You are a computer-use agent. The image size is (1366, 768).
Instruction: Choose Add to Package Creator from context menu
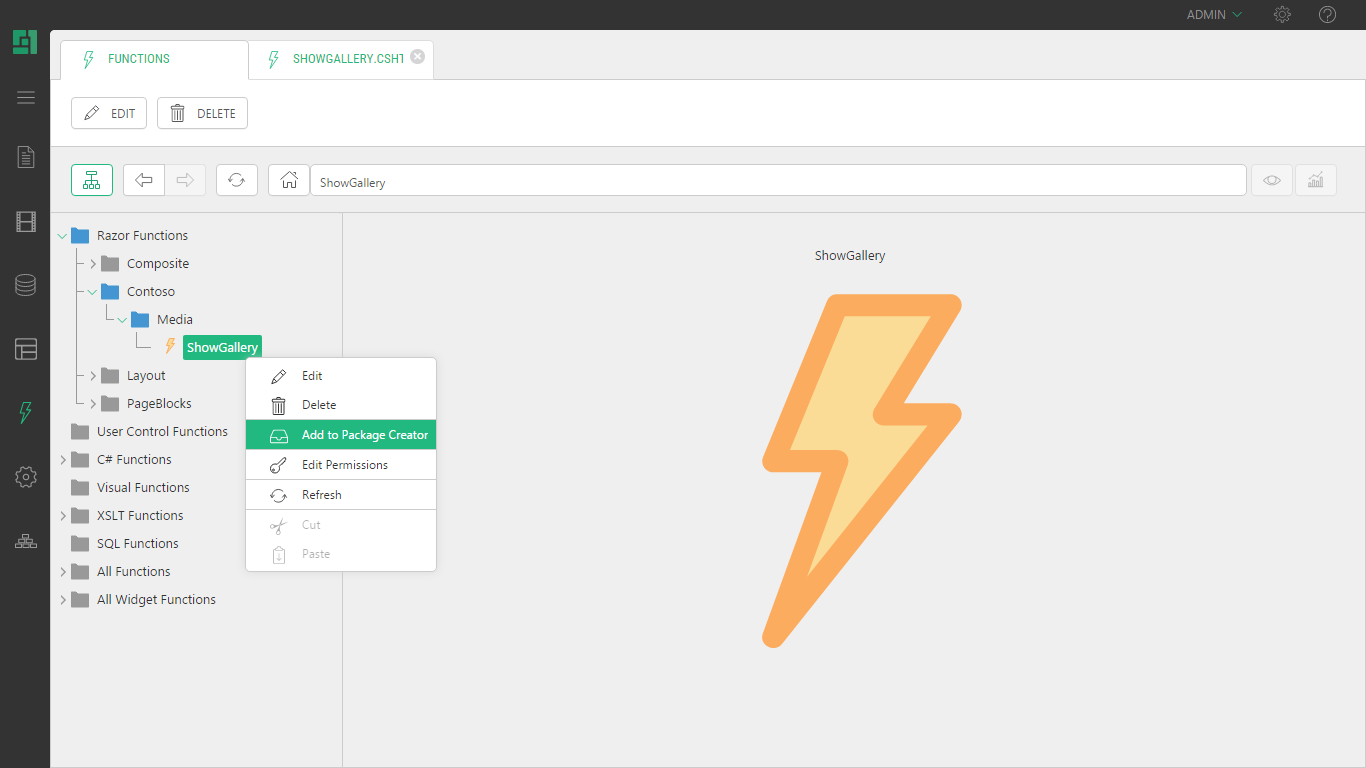[341, 435]
